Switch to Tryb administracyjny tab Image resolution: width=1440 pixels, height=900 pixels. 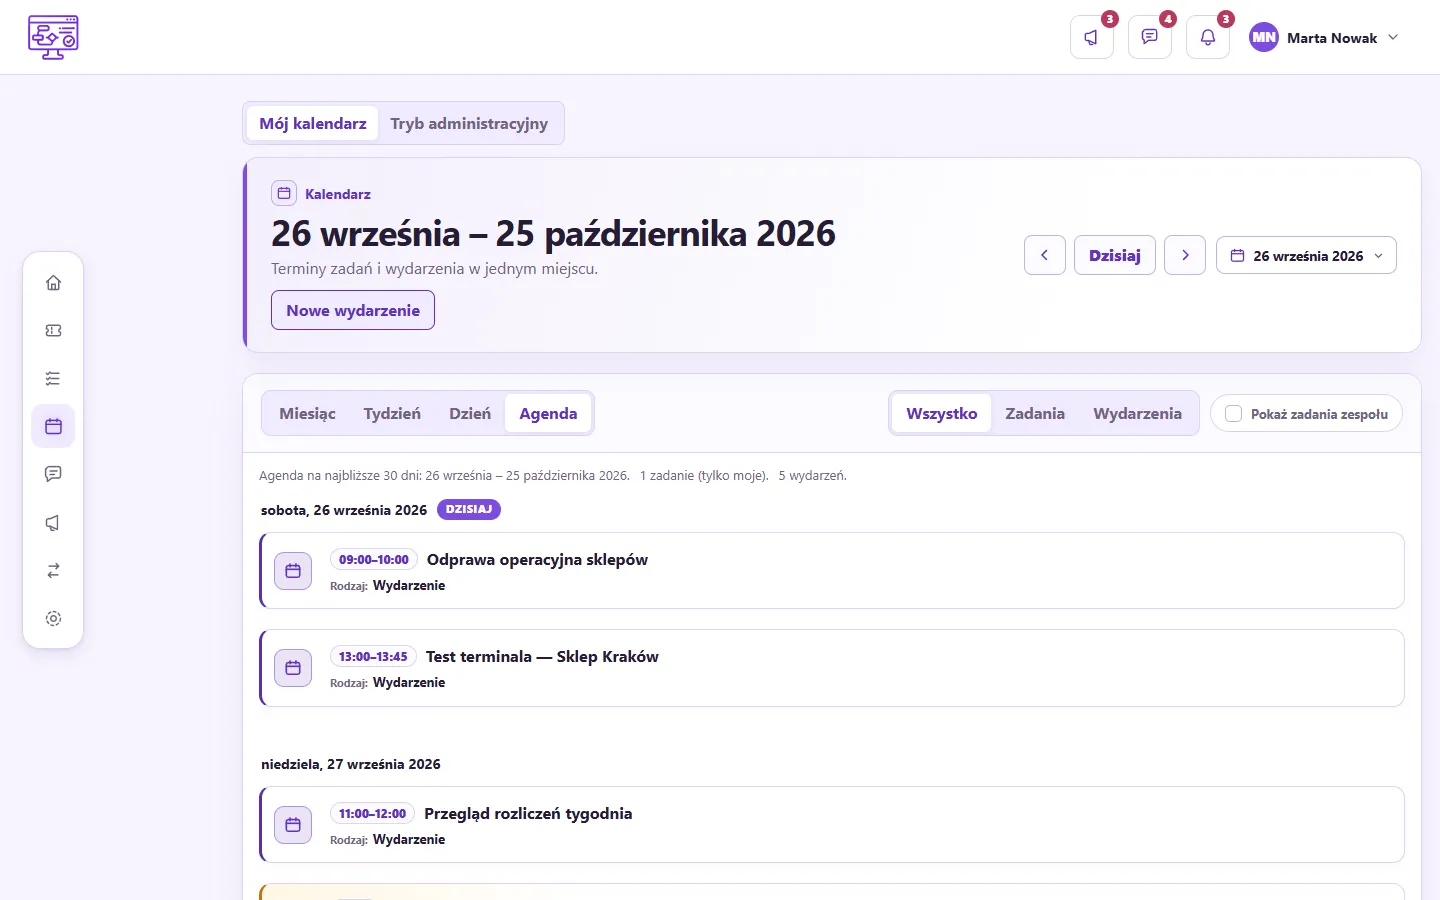pyautogui.click(x=469, y=123)
